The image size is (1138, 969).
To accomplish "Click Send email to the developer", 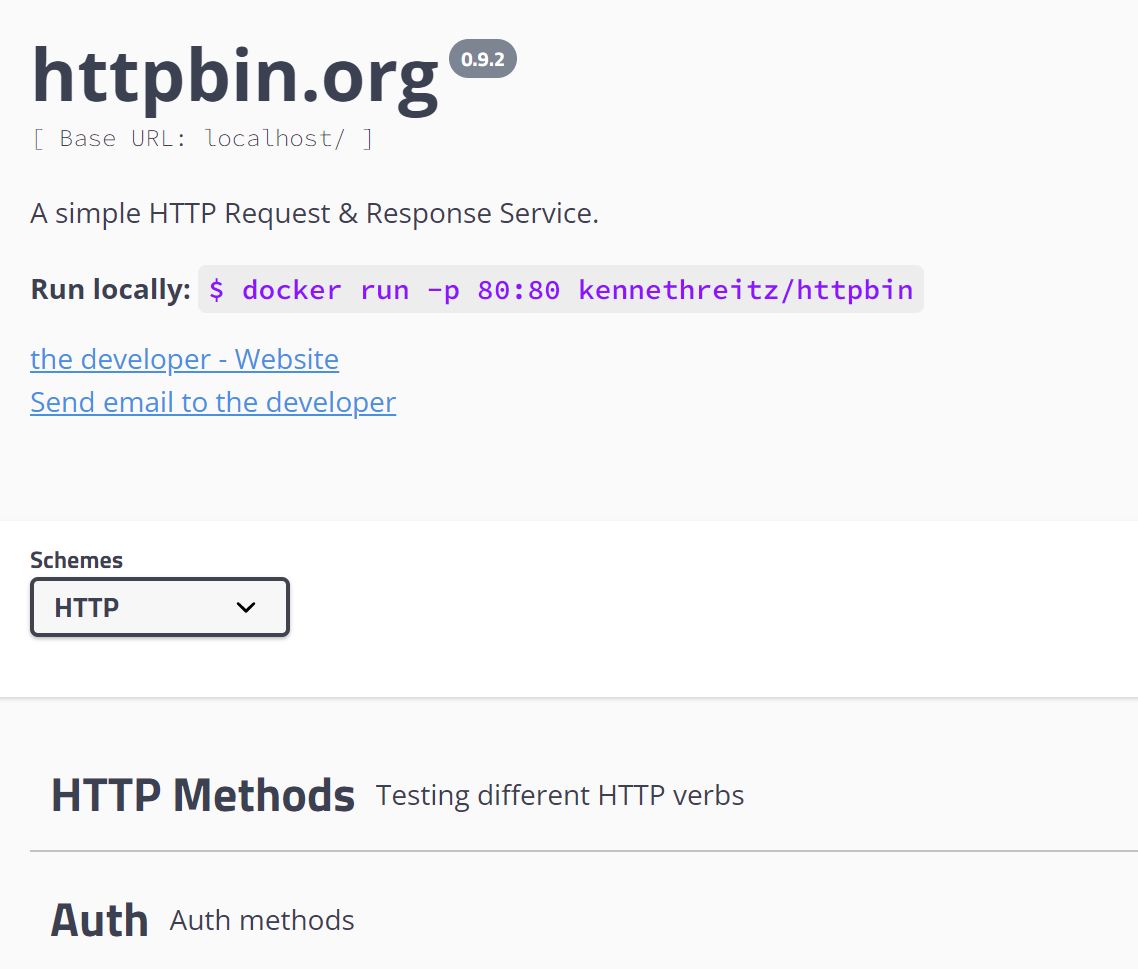I will tap(213, 402).
